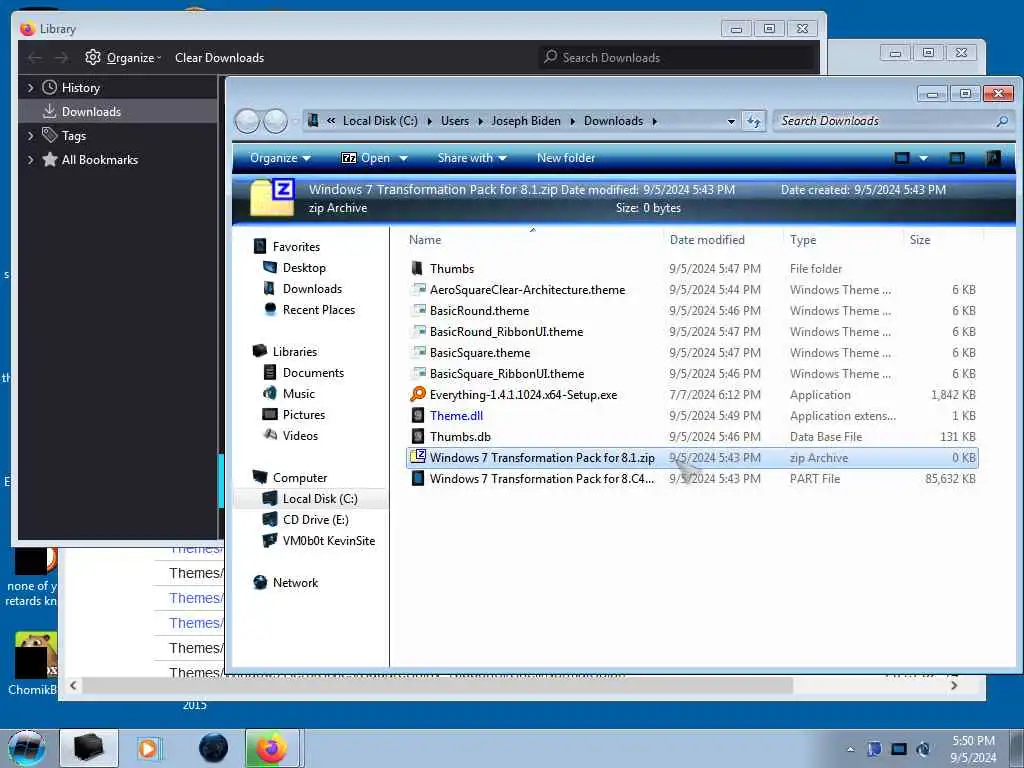Click the Library window's Search Downloads field
The image size is (1024, 768).
tap(678, 57)
